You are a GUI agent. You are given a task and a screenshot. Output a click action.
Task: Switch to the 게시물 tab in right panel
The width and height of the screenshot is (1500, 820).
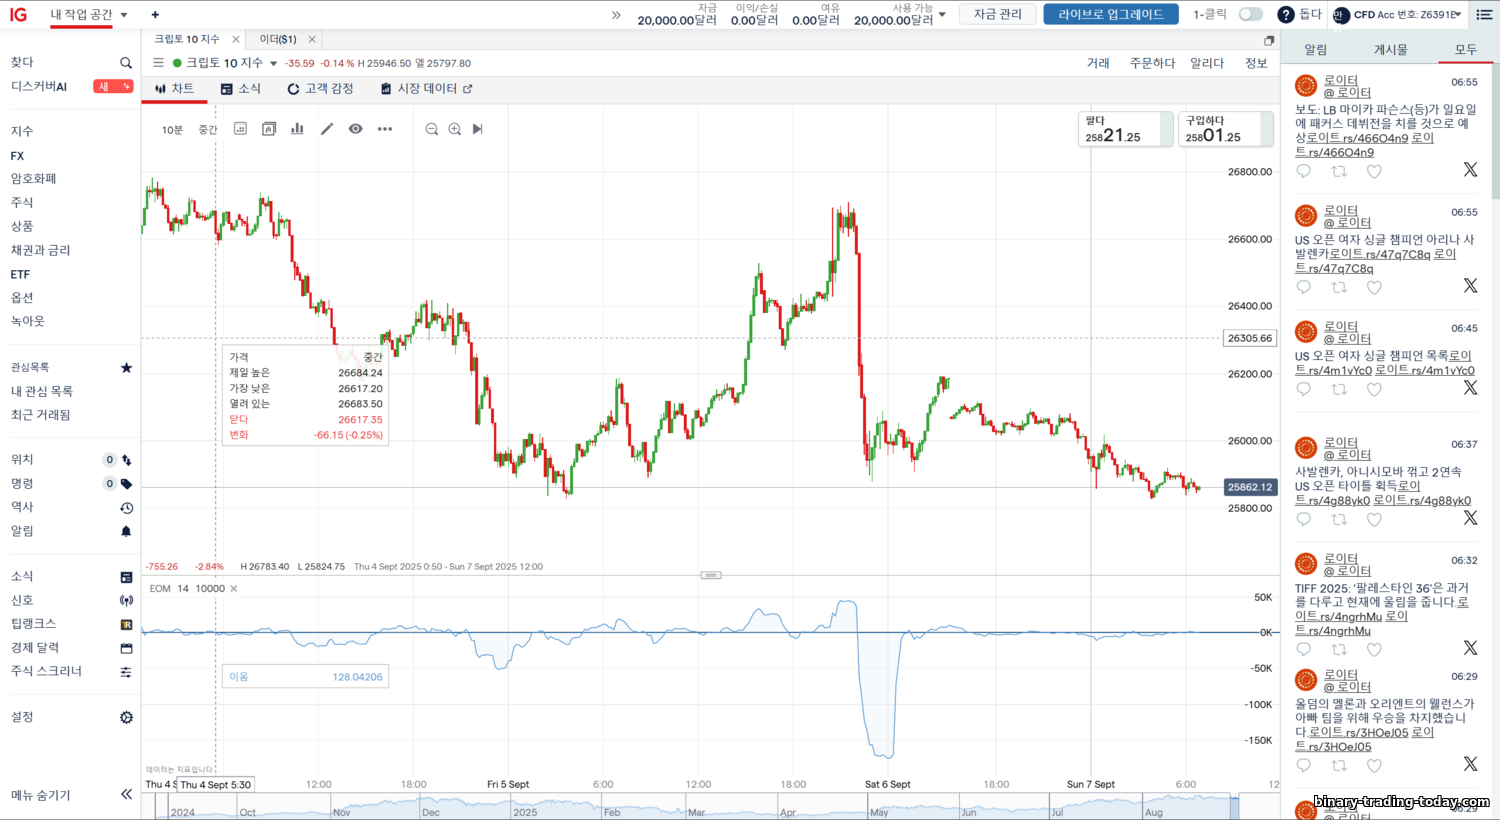(1390, 50)
